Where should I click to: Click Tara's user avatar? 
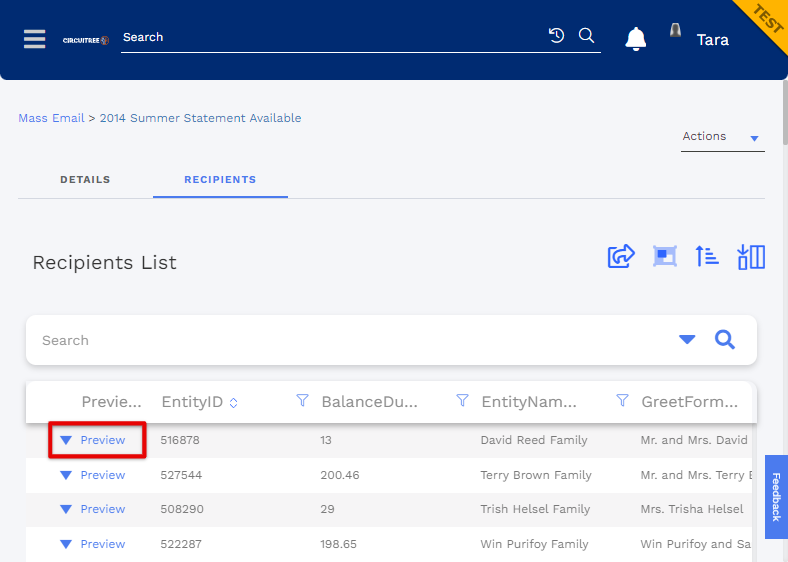(x=675, y=30)
